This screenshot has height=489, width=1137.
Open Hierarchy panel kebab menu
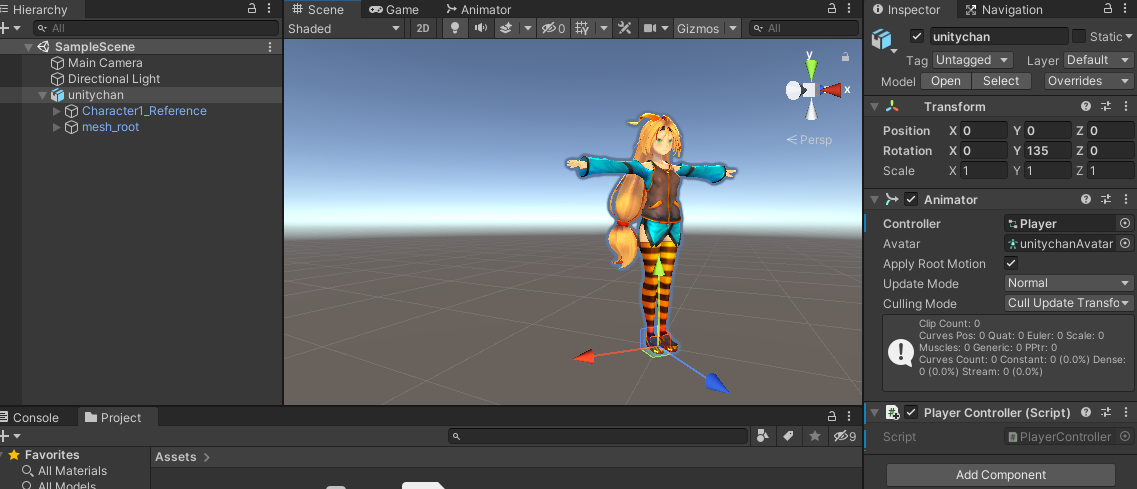270,9
